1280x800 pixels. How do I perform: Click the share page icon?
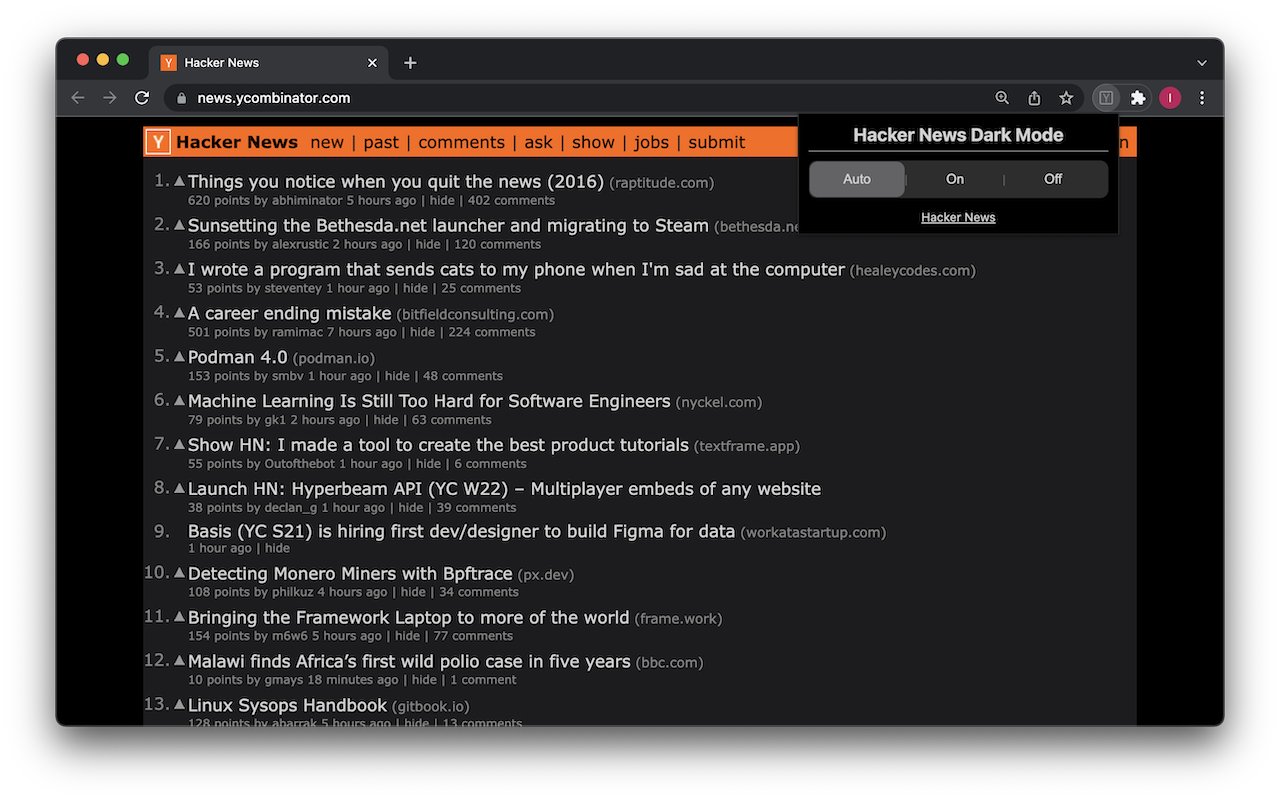pyautogui.click(x=1034, y=98)
